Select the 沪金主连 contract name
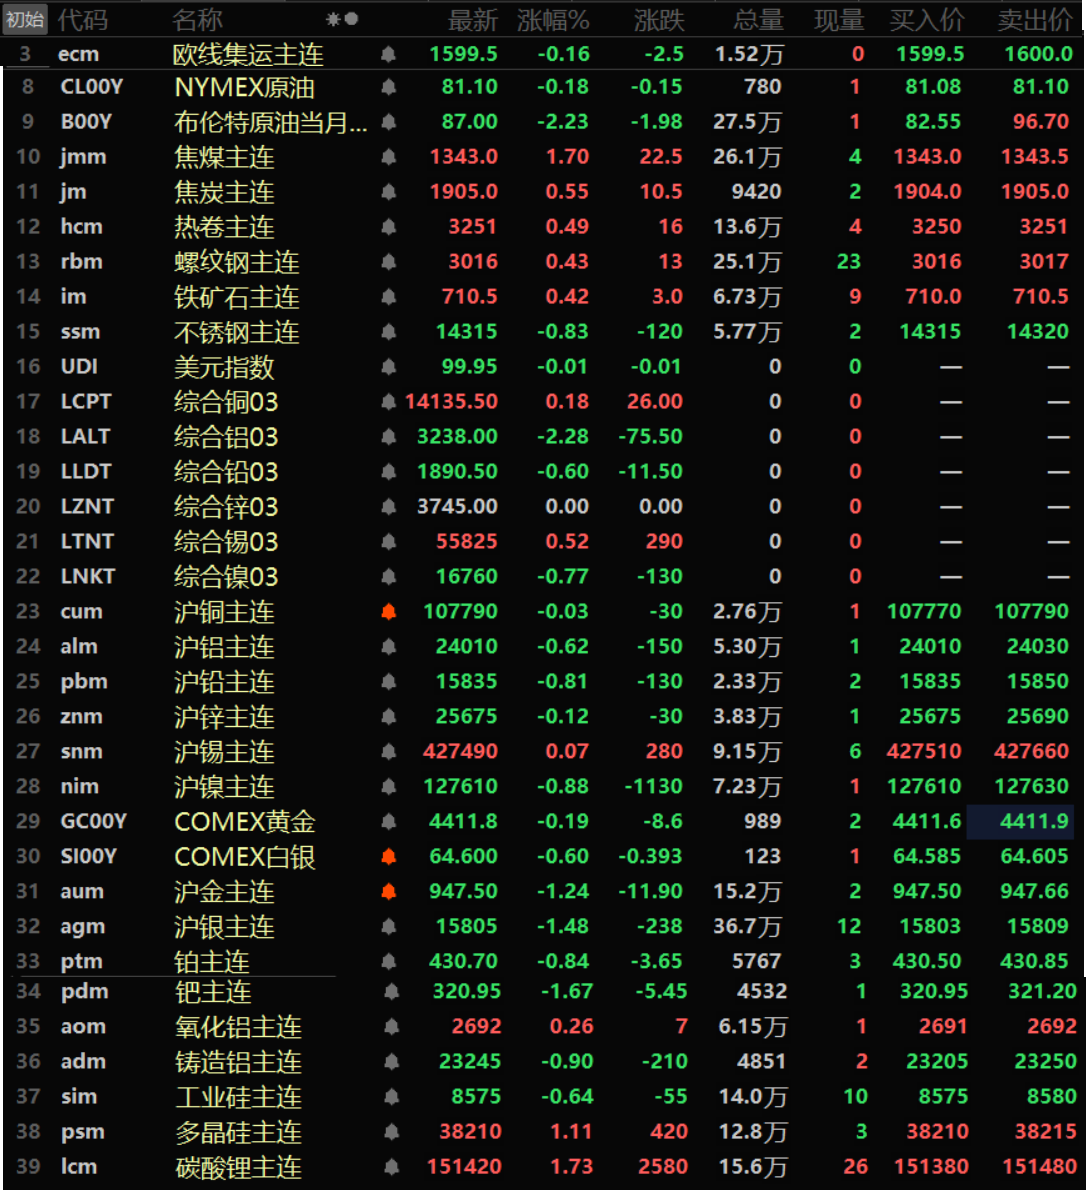1086x1190 pixels. click(x=224, y=892)
